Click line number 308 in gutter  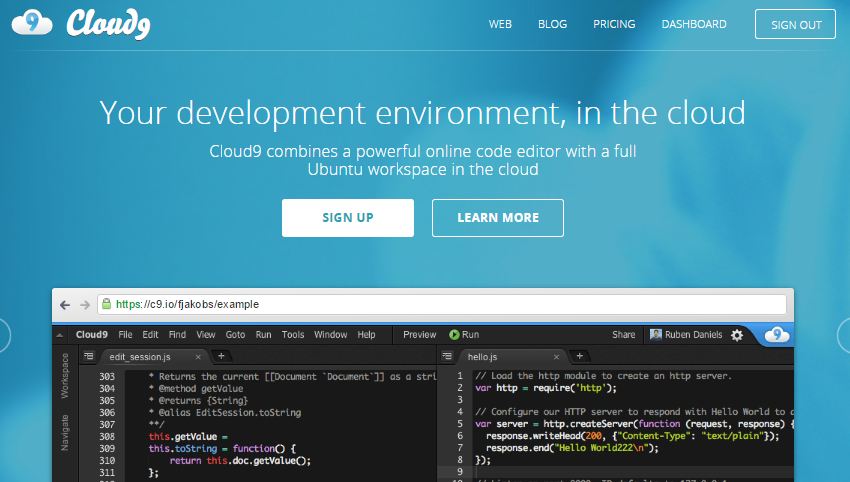[107, 436]
